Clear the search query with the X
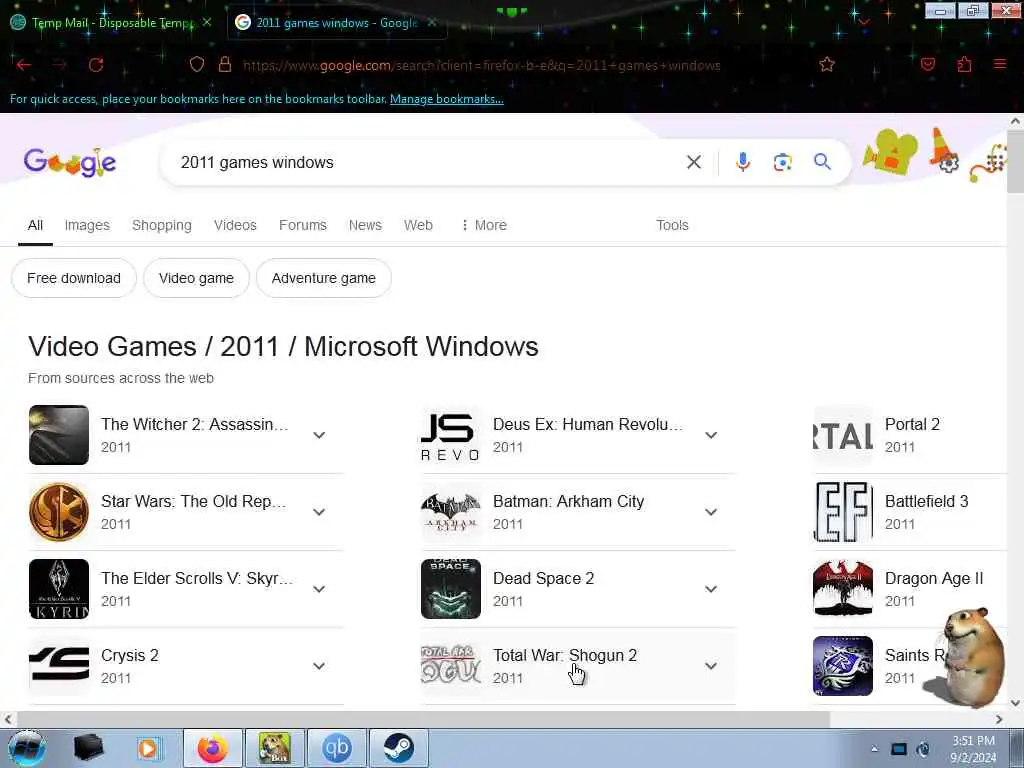The image size is (1024, 768). (694, 162)
